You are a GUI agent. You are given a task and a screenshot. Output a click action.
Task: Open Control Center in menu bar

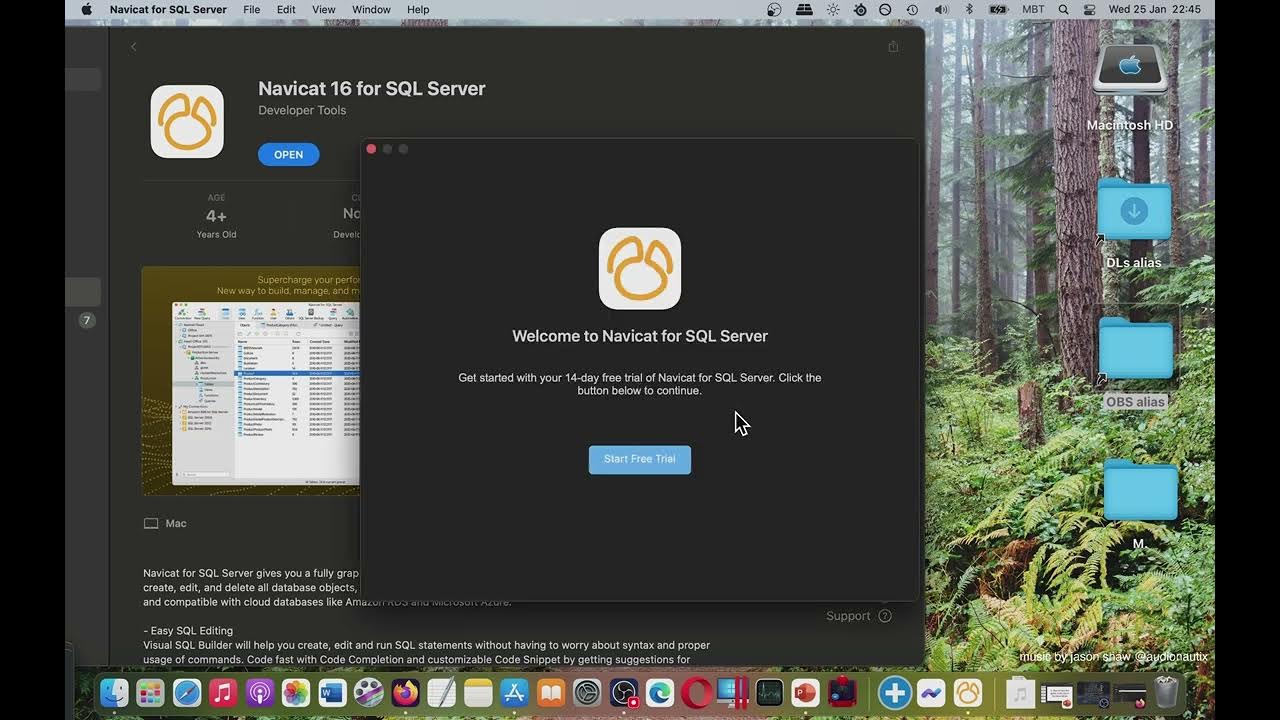click(x=1088, y=9)
